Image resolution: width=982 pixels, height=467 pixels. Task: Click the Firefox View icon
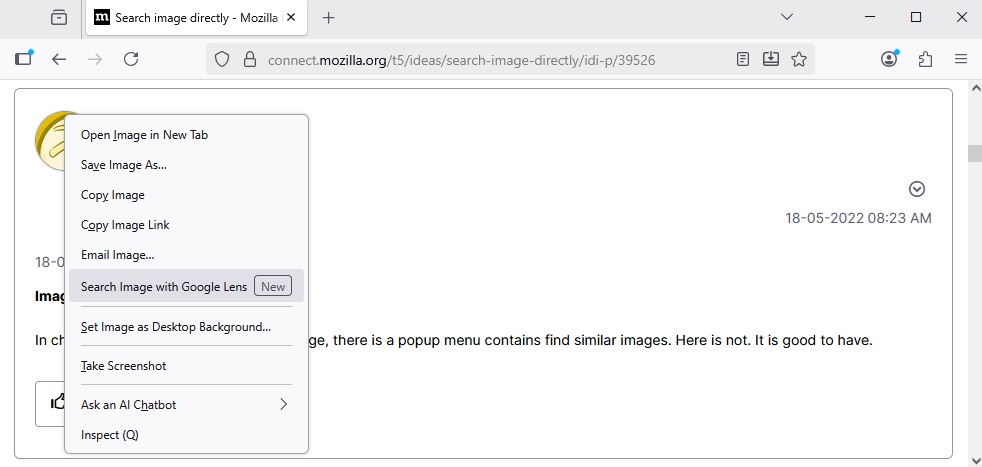coord(59,17)
